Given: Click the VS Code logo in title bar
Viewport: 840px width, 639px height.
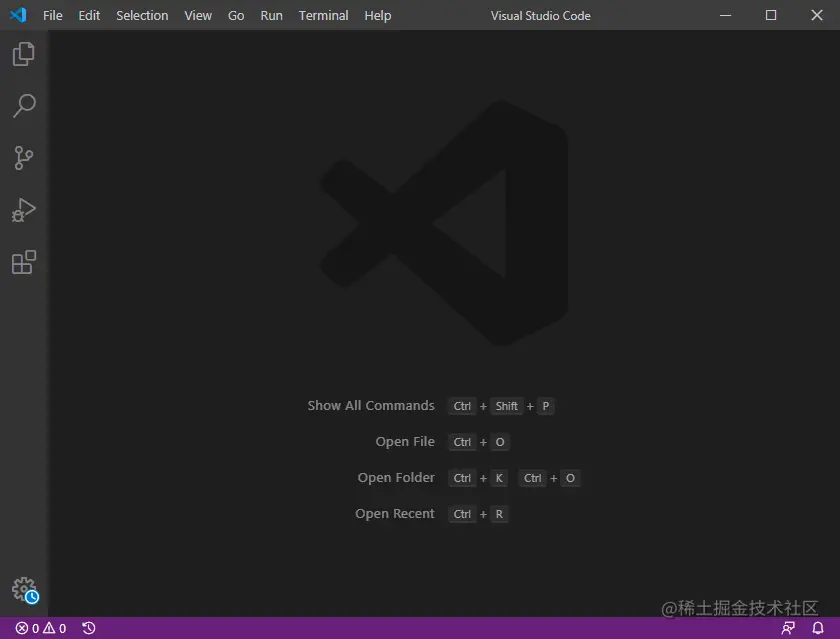Looking at the screenshot, I should pos(18,15).
